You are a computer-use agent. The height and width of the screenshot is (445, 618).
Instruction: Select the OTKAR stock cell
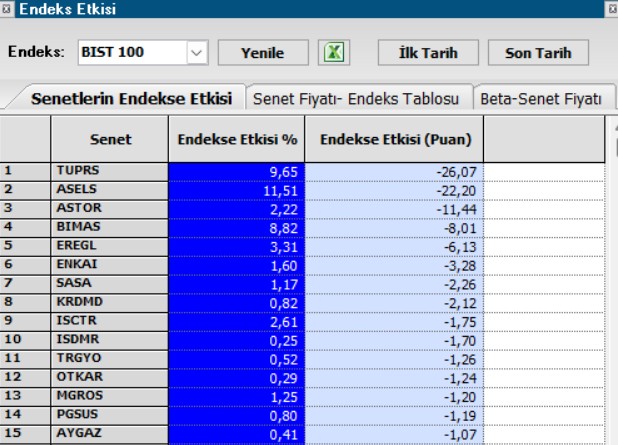pyautogui.click(x=110, y=378)
